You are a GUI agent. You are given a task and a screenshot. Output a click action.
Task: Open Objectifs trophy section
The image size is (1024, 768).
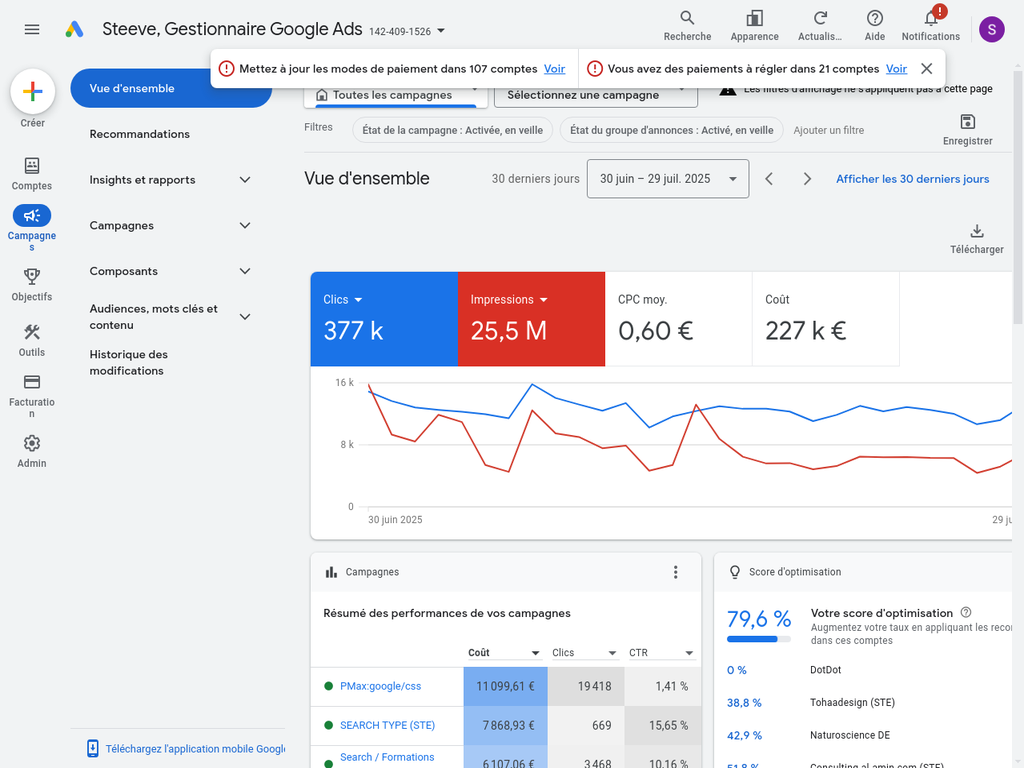coord(31,285)
